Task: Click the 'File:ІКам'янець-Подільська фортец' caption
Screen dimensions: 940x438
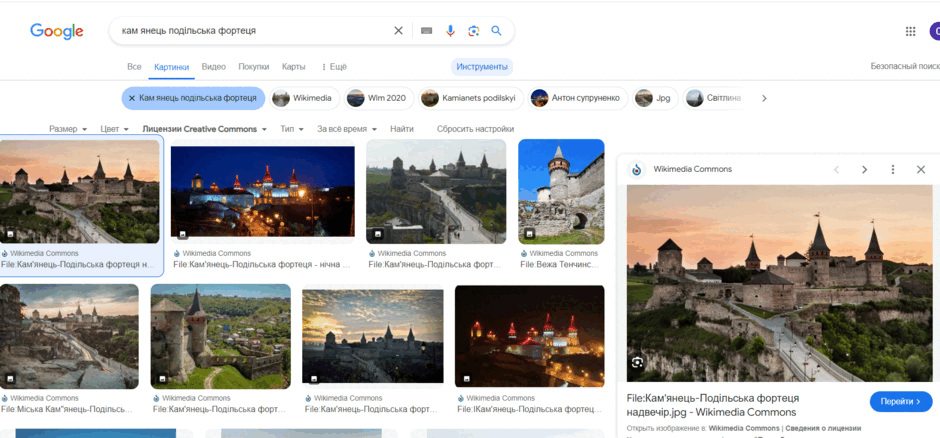Action: click(x=529, y=409)
